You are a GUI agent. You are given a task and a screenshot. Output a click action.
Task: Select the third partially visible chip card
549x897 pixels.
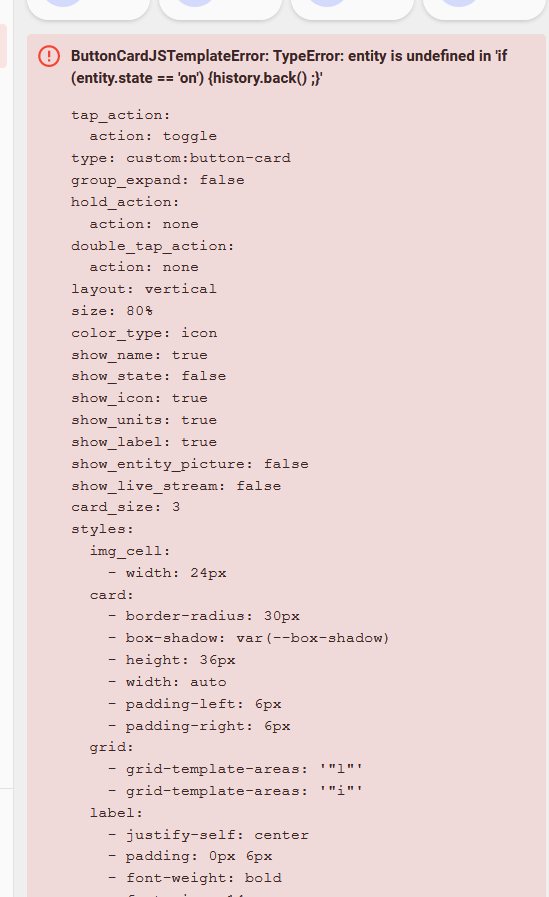click(352, 8)
